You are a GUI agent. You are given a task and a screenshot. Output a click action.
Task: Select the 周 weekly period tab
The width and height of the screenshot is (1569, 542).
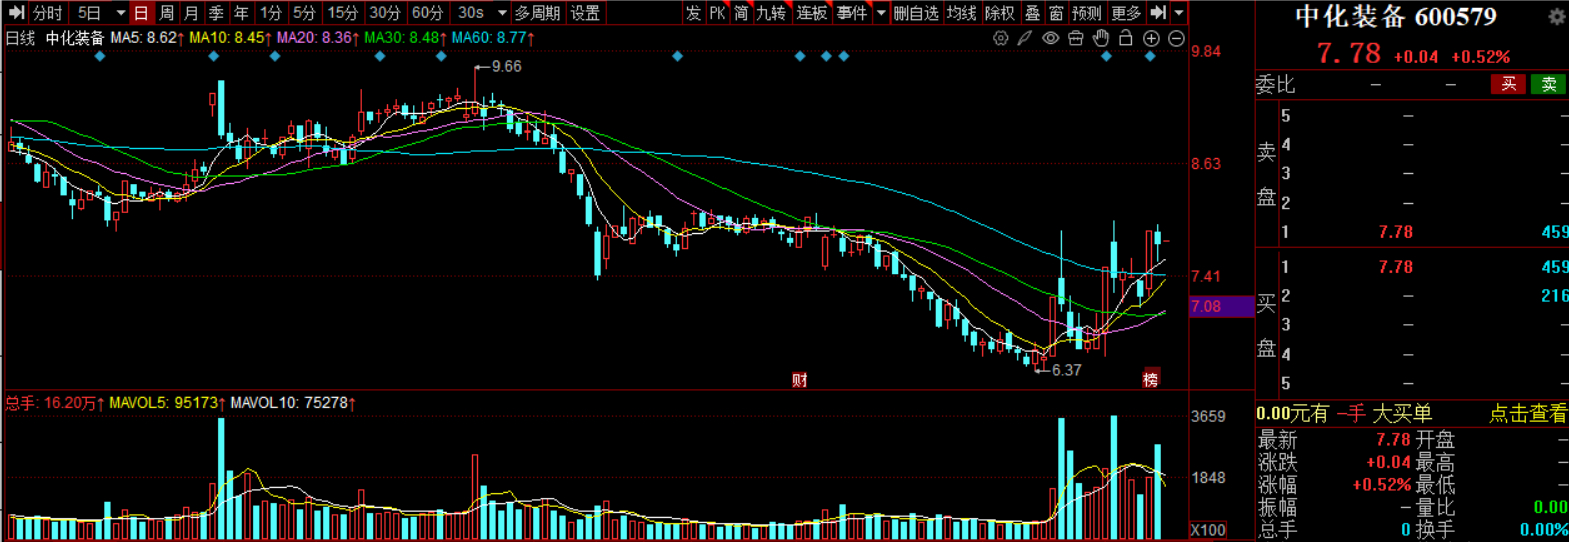(x=166, y=13)
